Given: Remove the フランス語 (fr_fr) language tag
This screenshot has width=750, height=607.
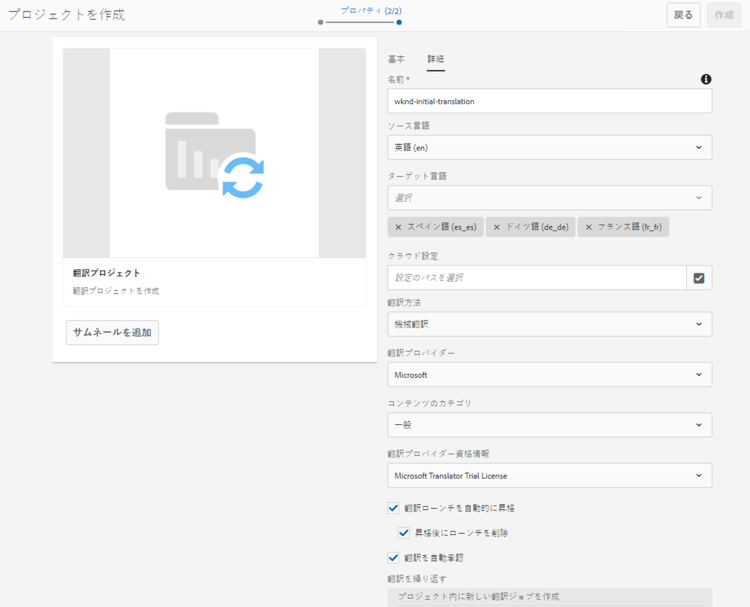Looking at the screenshot, I should tap(589, 227).
